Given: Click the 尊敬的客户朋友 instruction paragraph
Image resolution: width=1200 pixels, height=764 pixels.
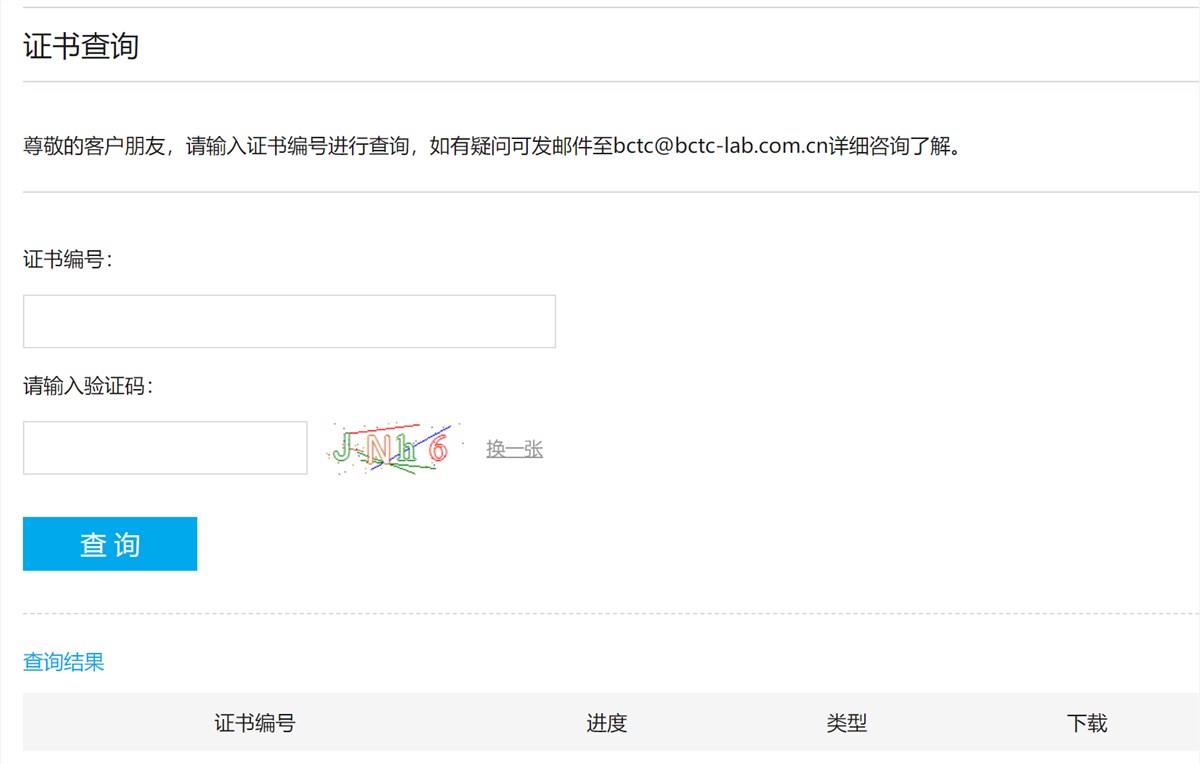Looking at the screenshot, I should (491, 147).
